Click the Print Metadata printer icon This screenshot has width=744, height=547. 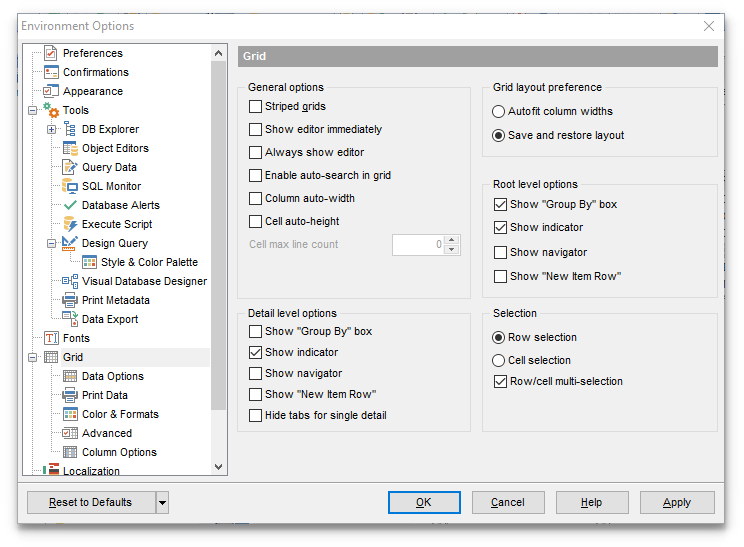[x=70, y=300]
